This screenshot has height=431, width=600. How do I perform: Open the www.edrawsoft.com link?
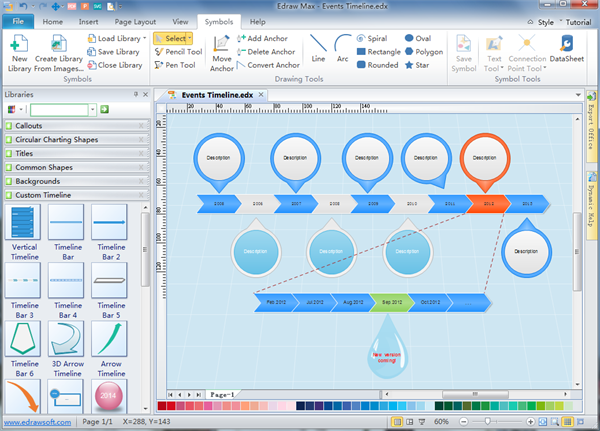pyautogui.click(x=36, y=423)
